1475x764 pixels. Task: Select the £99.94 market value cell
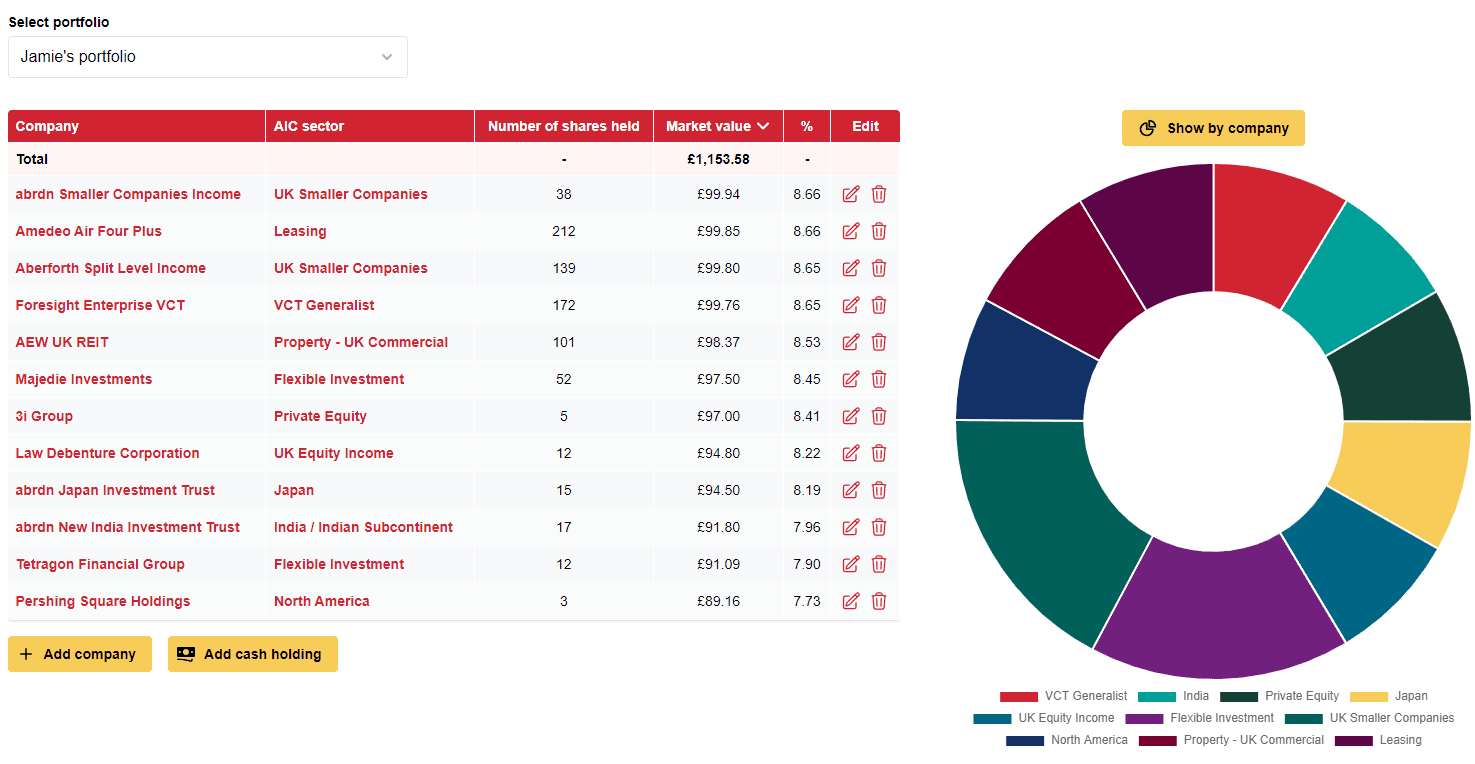(x=718, y=194)
